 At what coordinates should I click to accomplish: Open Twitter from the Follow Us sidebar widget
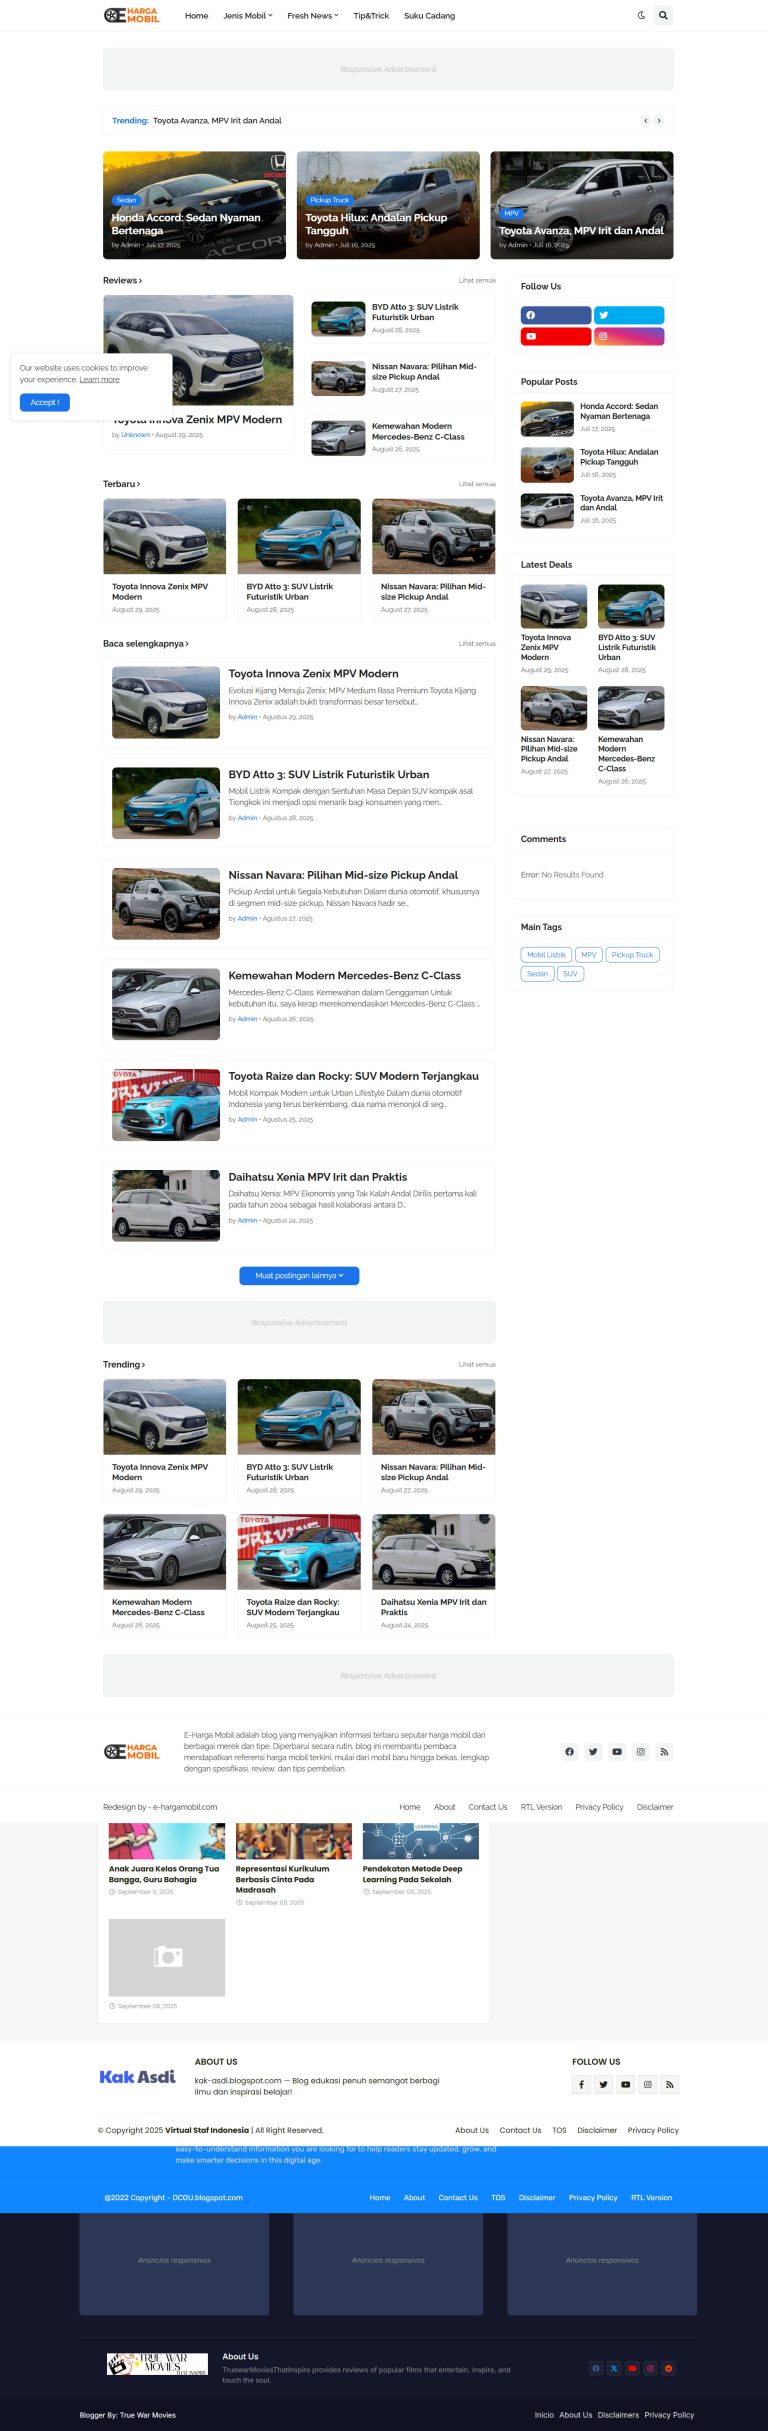pyautogui.click(x=629, y=315)
